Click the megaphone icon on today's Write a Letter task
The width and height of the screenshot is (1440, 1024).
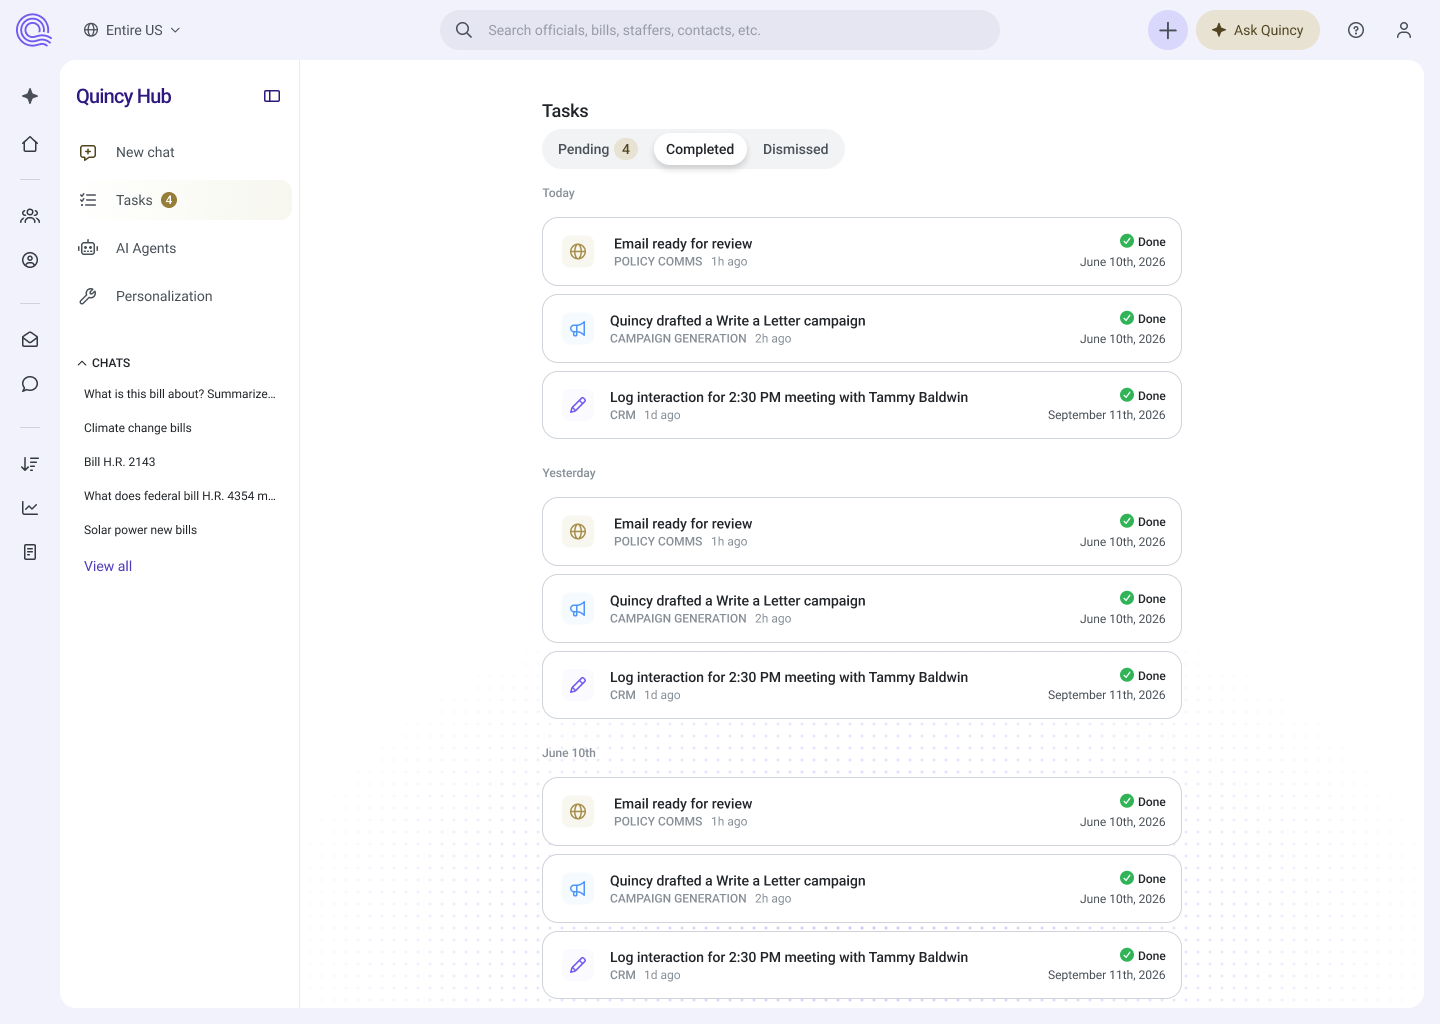[578, 329]
